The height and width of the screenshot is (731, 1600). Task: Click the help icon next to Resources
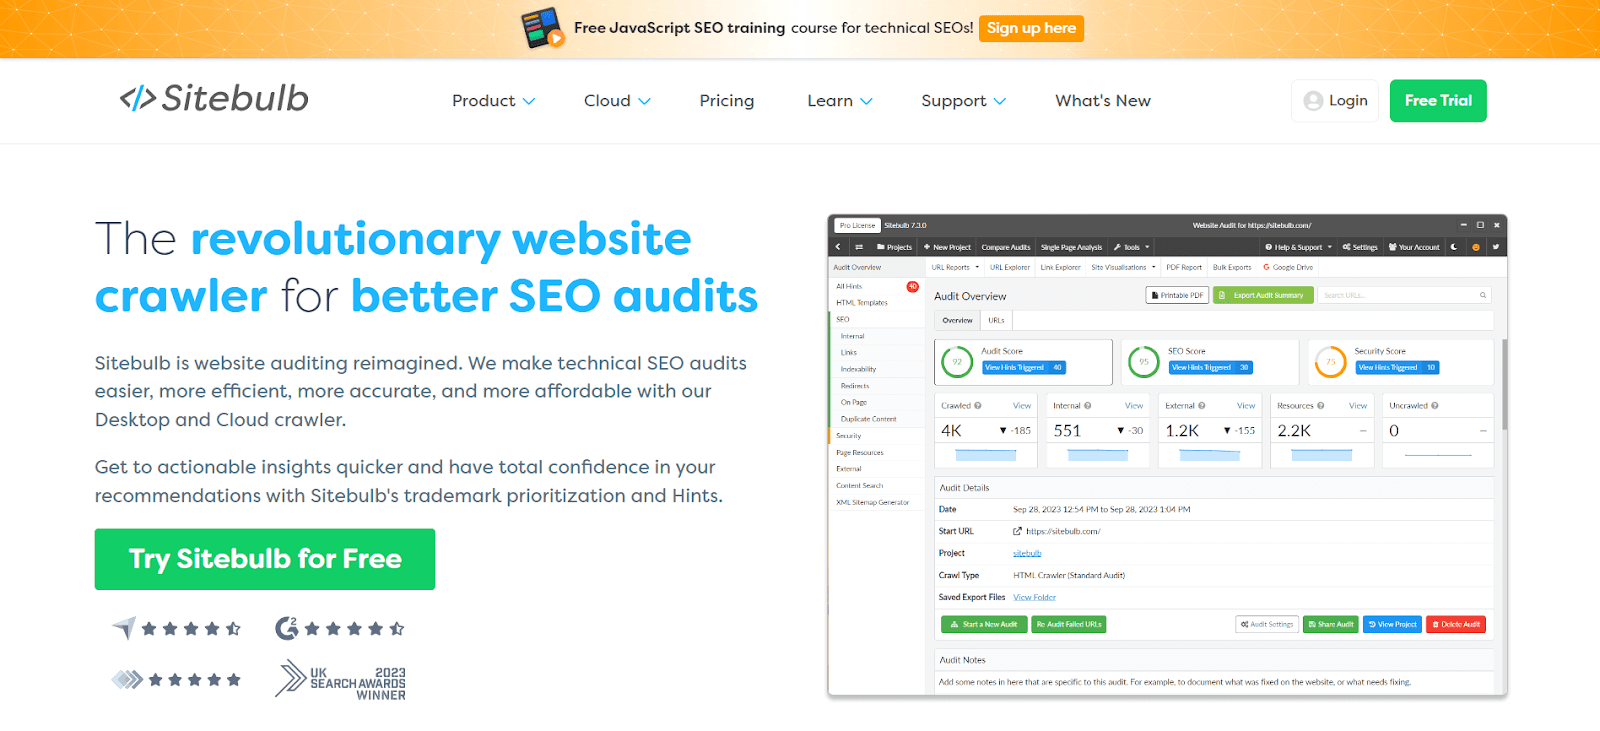[x=1321, y=406]
